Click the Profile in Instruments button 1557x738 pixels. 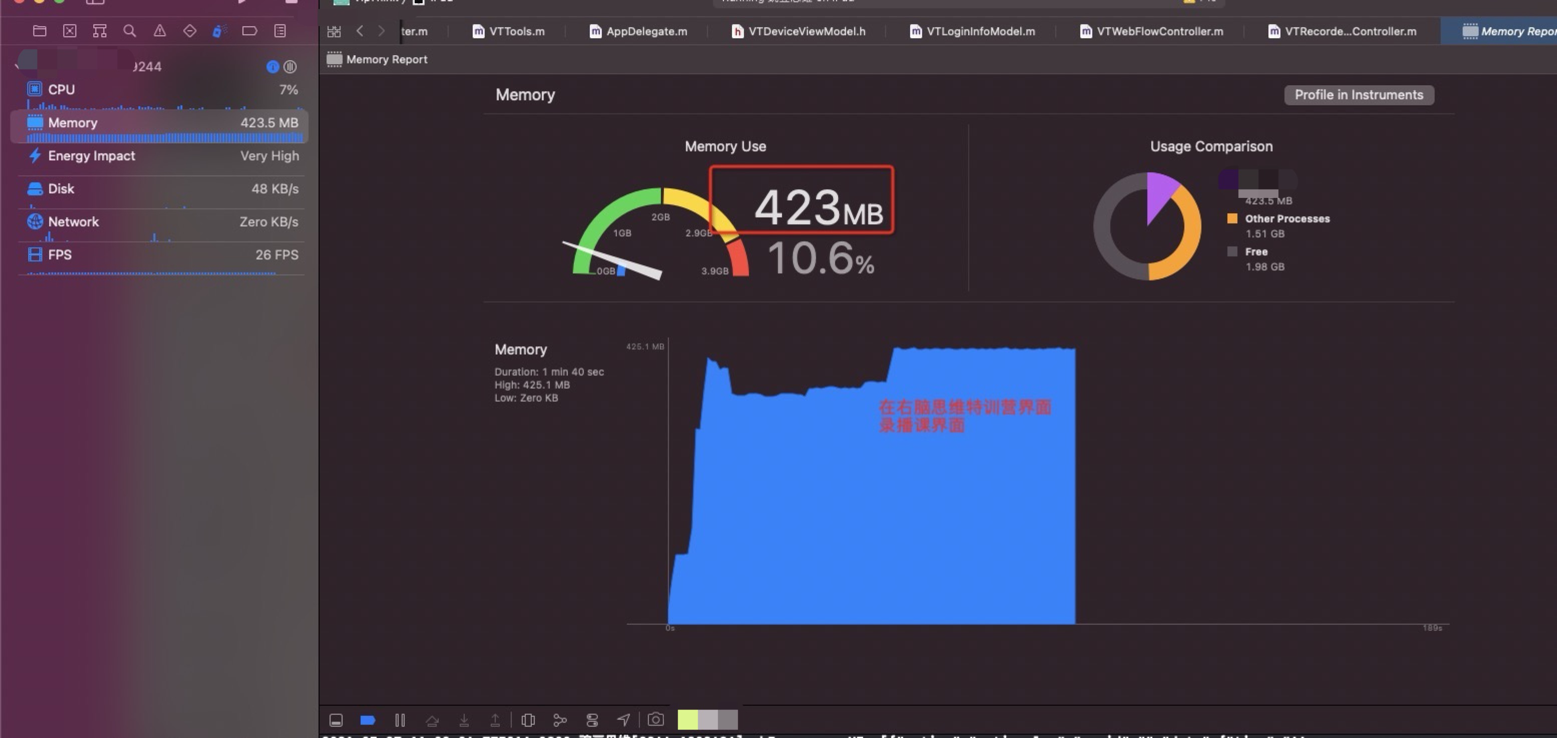(x=1359, y=95)
